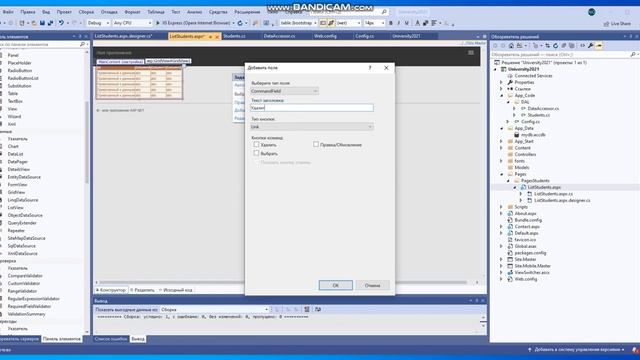Open the Список ошибок tab
The image size is (640, 360).
tap(111, 339)
